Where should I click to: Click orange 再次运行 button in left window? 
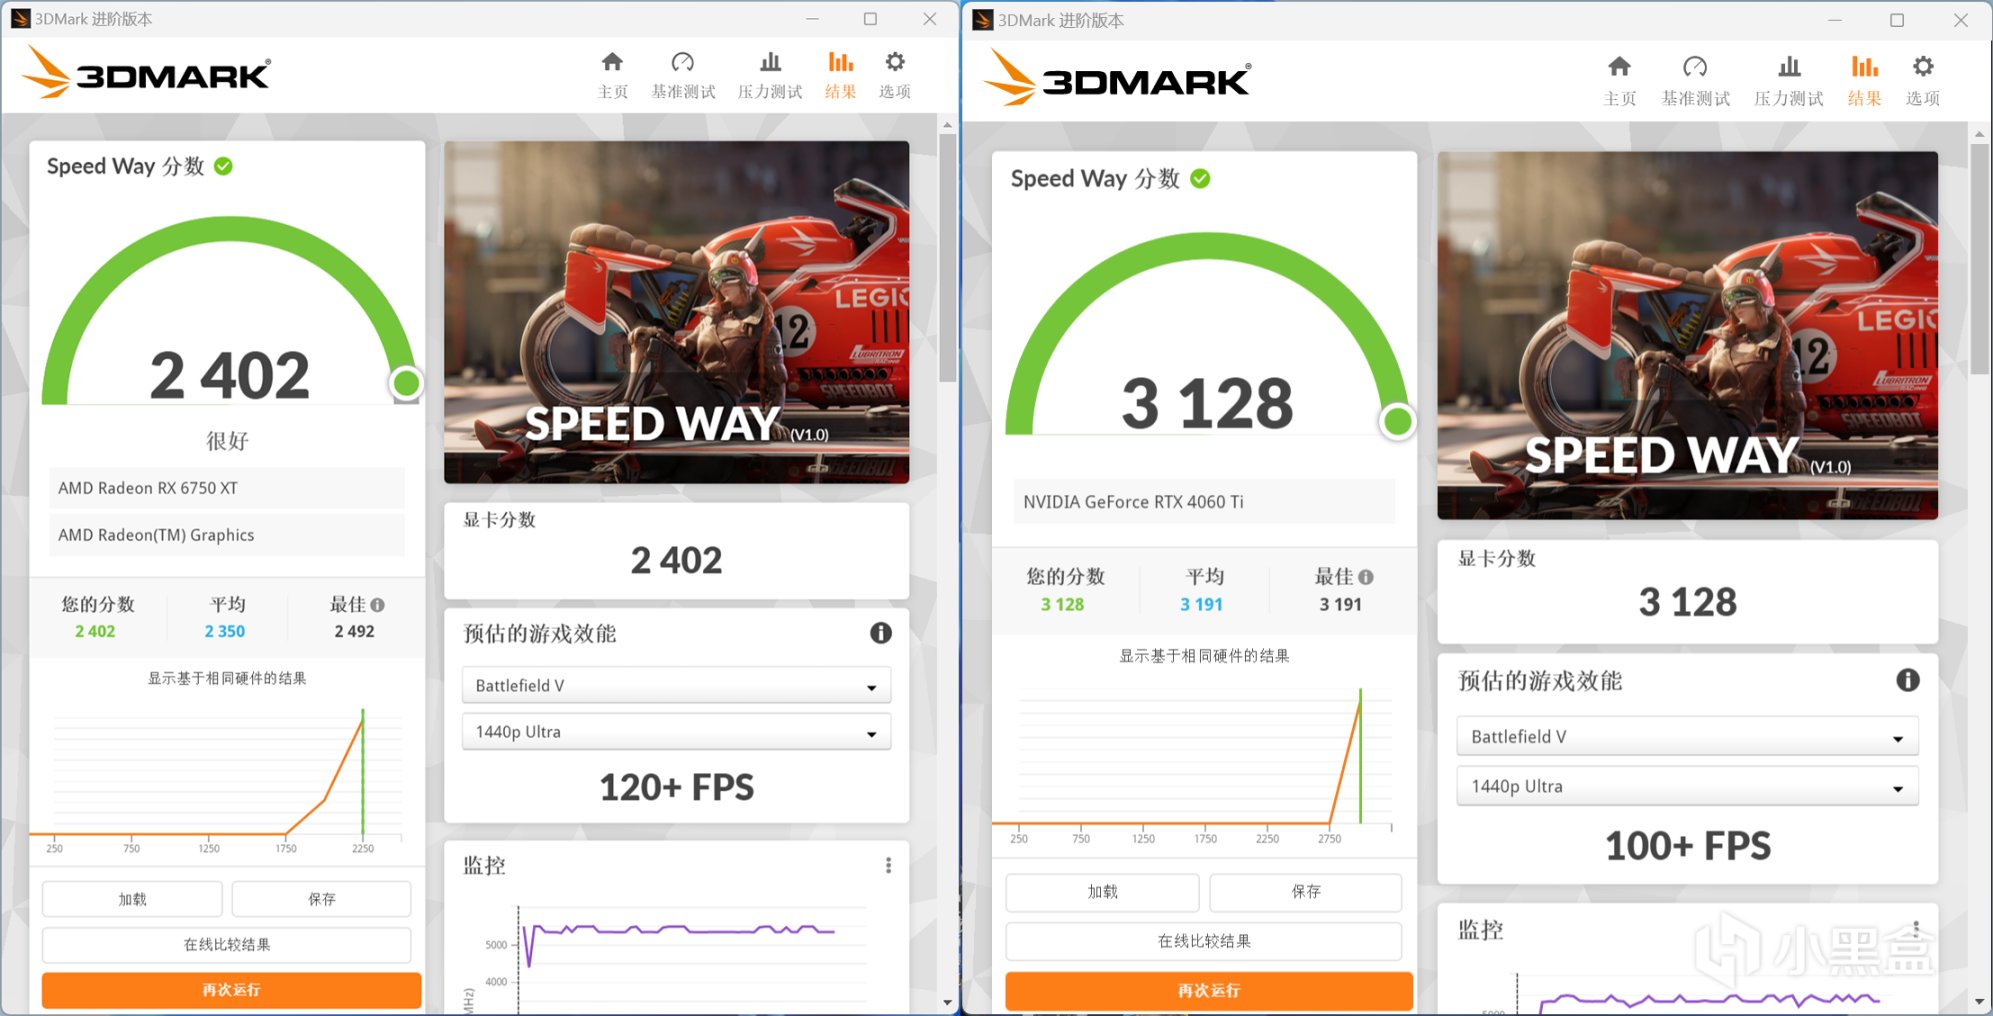click(x=231, y=990)
